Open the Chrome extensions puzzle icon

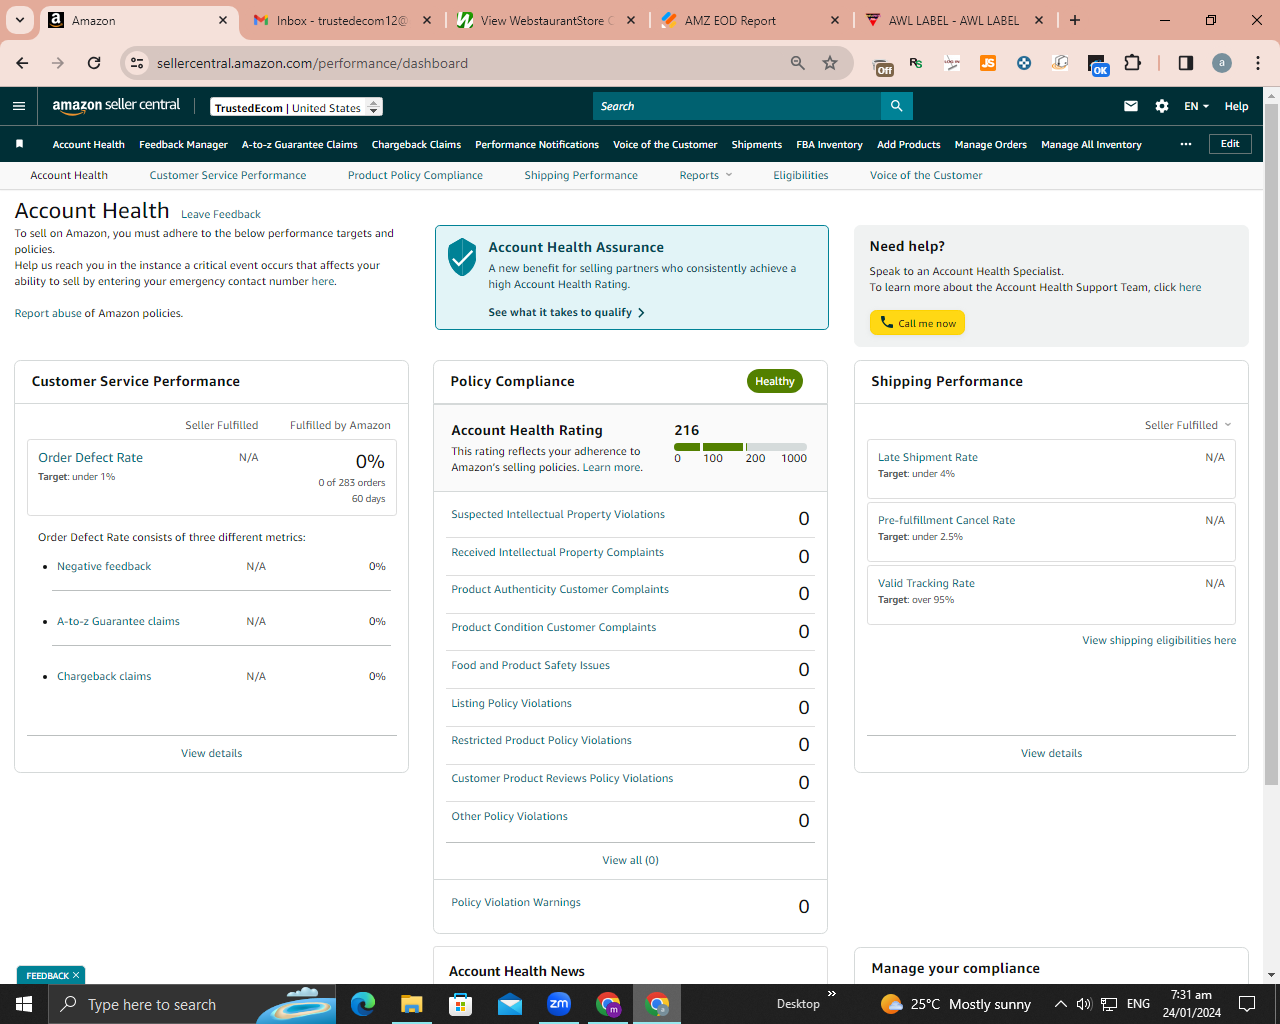coord(1132,63)
